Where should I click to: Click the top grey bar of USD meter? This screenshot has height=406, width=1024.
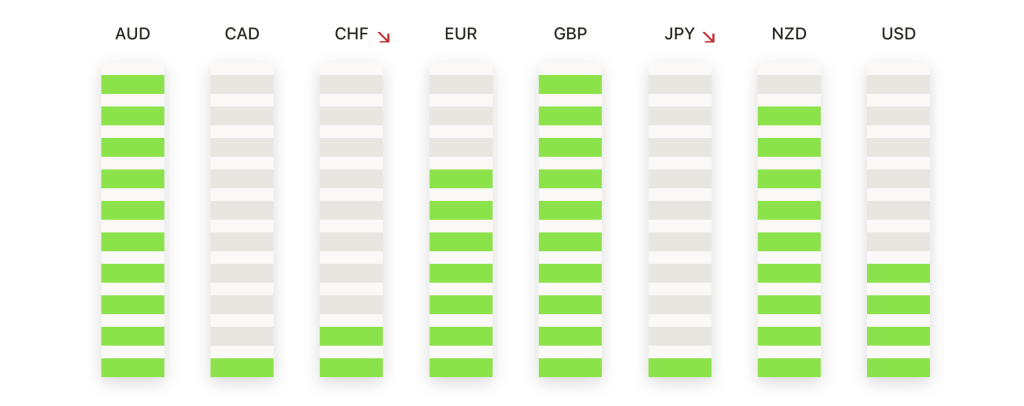(x=899, y=84)
